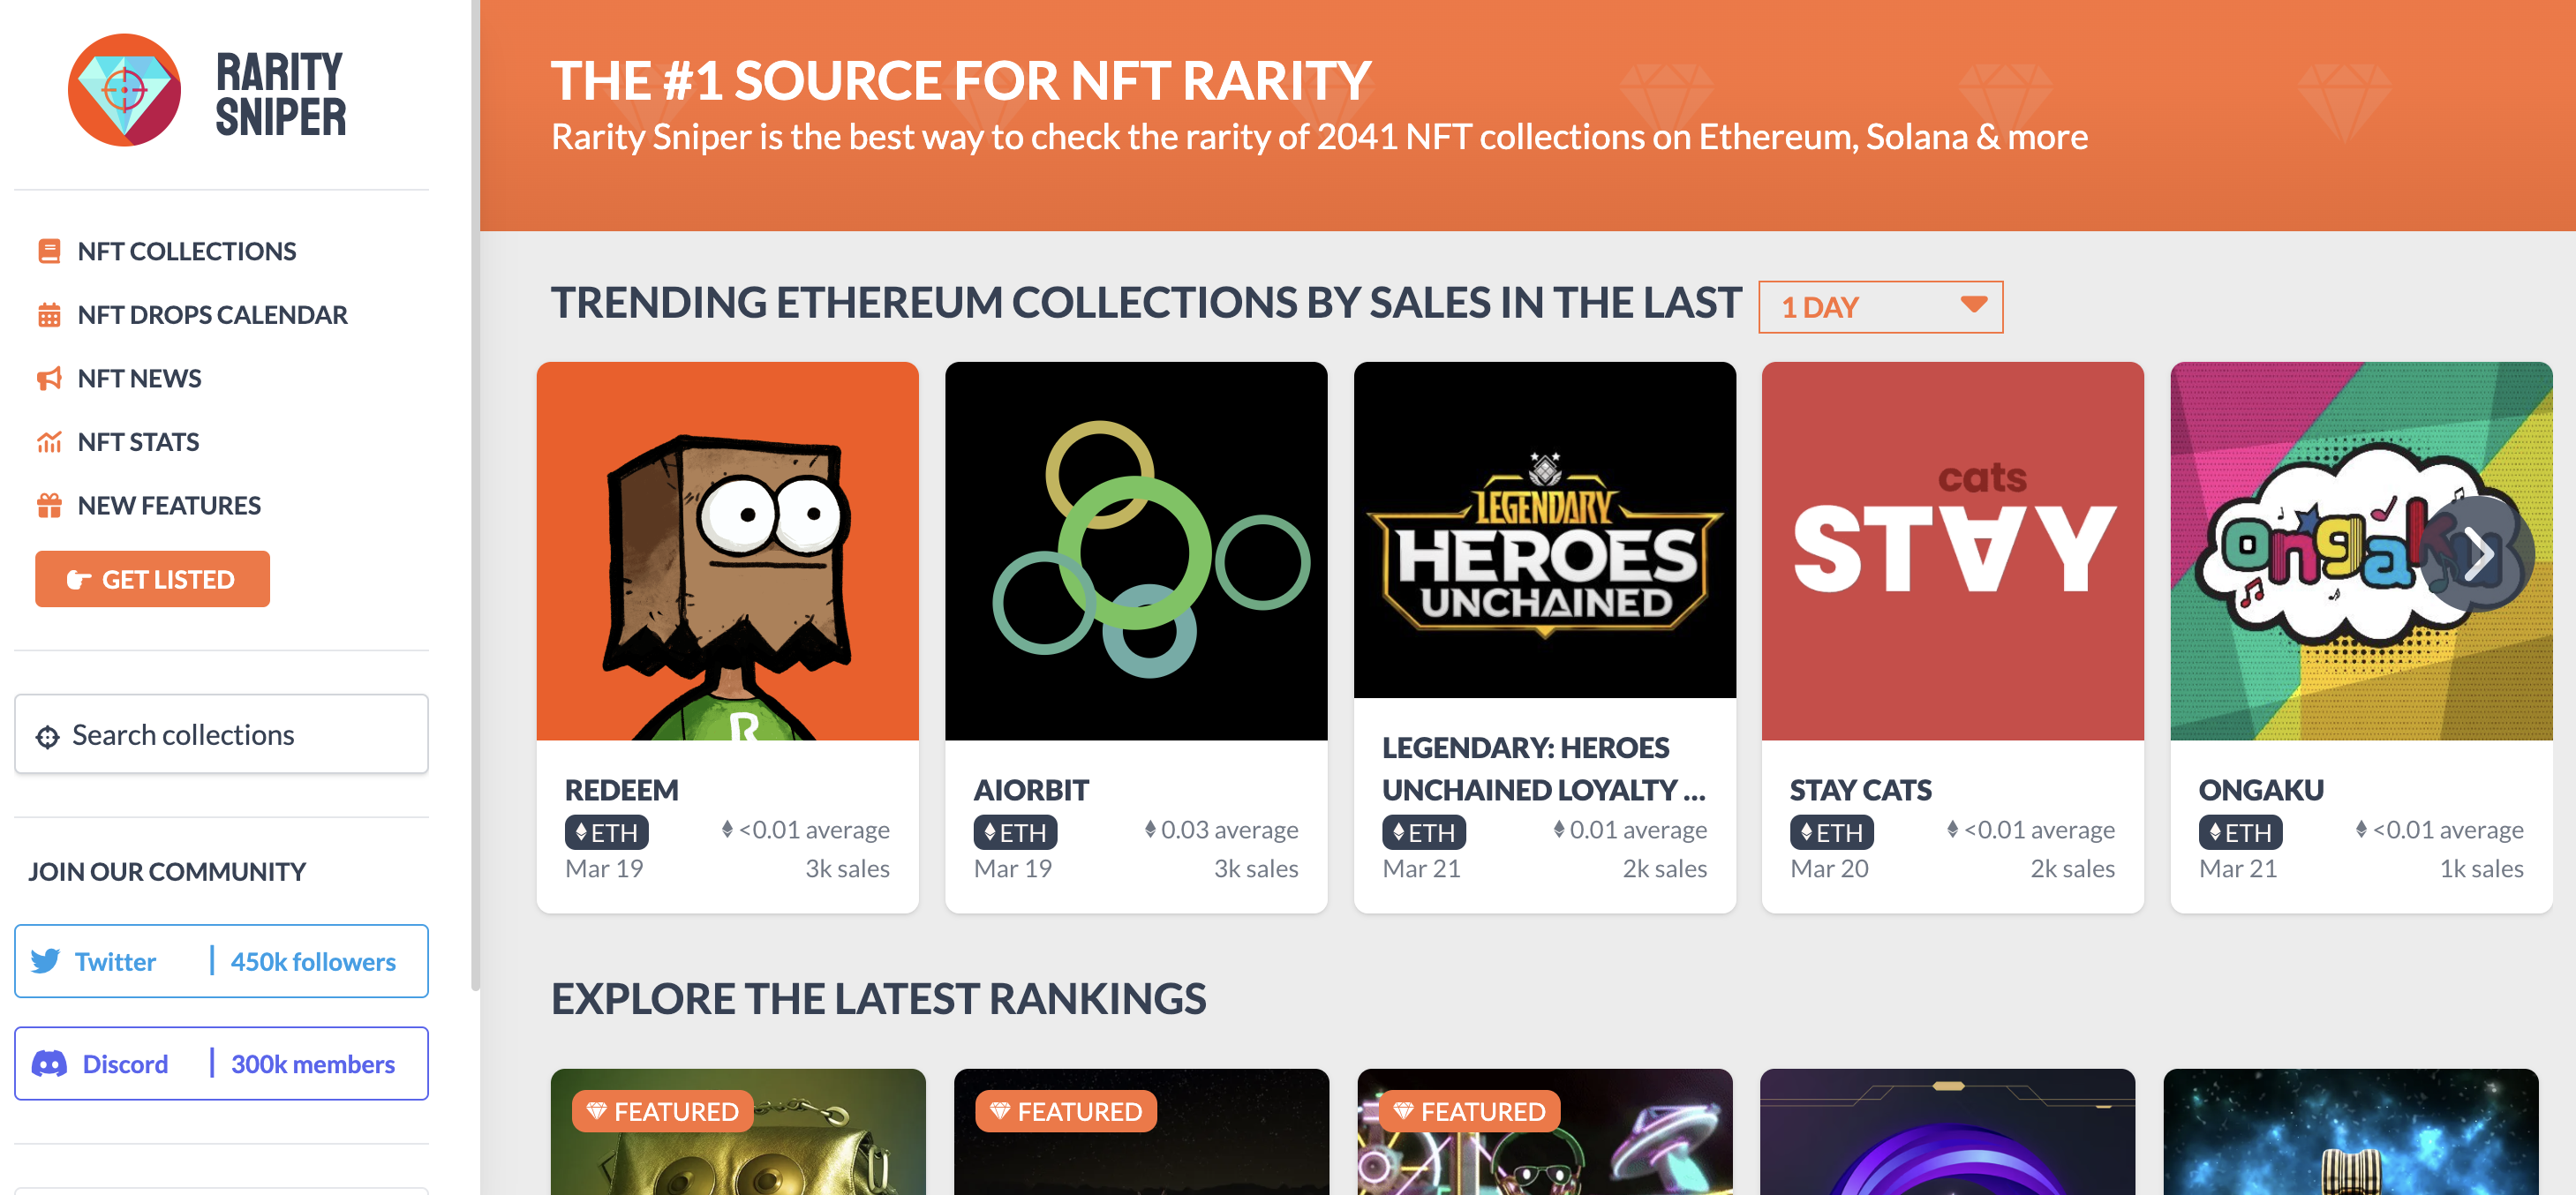Click the AIORBIT circles thumbnail

1136,551
